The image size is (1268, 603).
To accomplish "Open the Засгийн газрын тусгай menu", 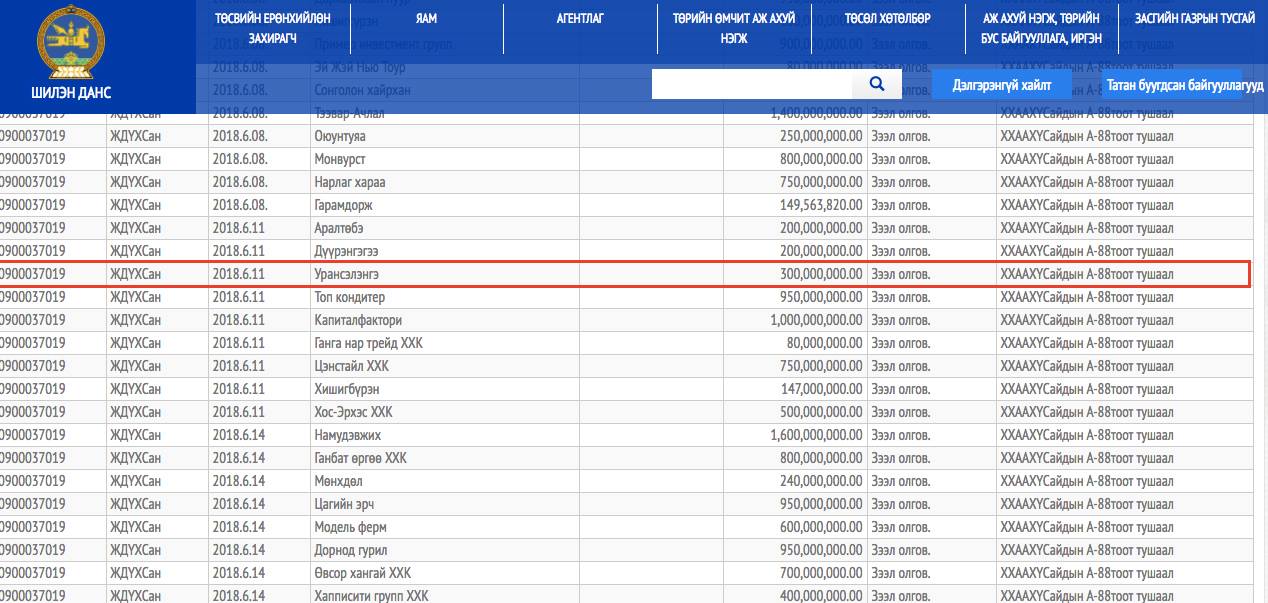I will pyautogui.click(x=1195, y=18).
